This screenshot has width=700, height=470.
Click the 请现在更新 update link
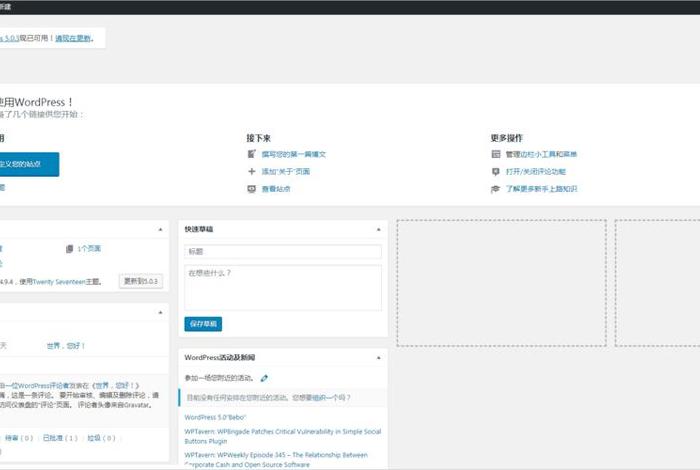(x=73, y=38)
